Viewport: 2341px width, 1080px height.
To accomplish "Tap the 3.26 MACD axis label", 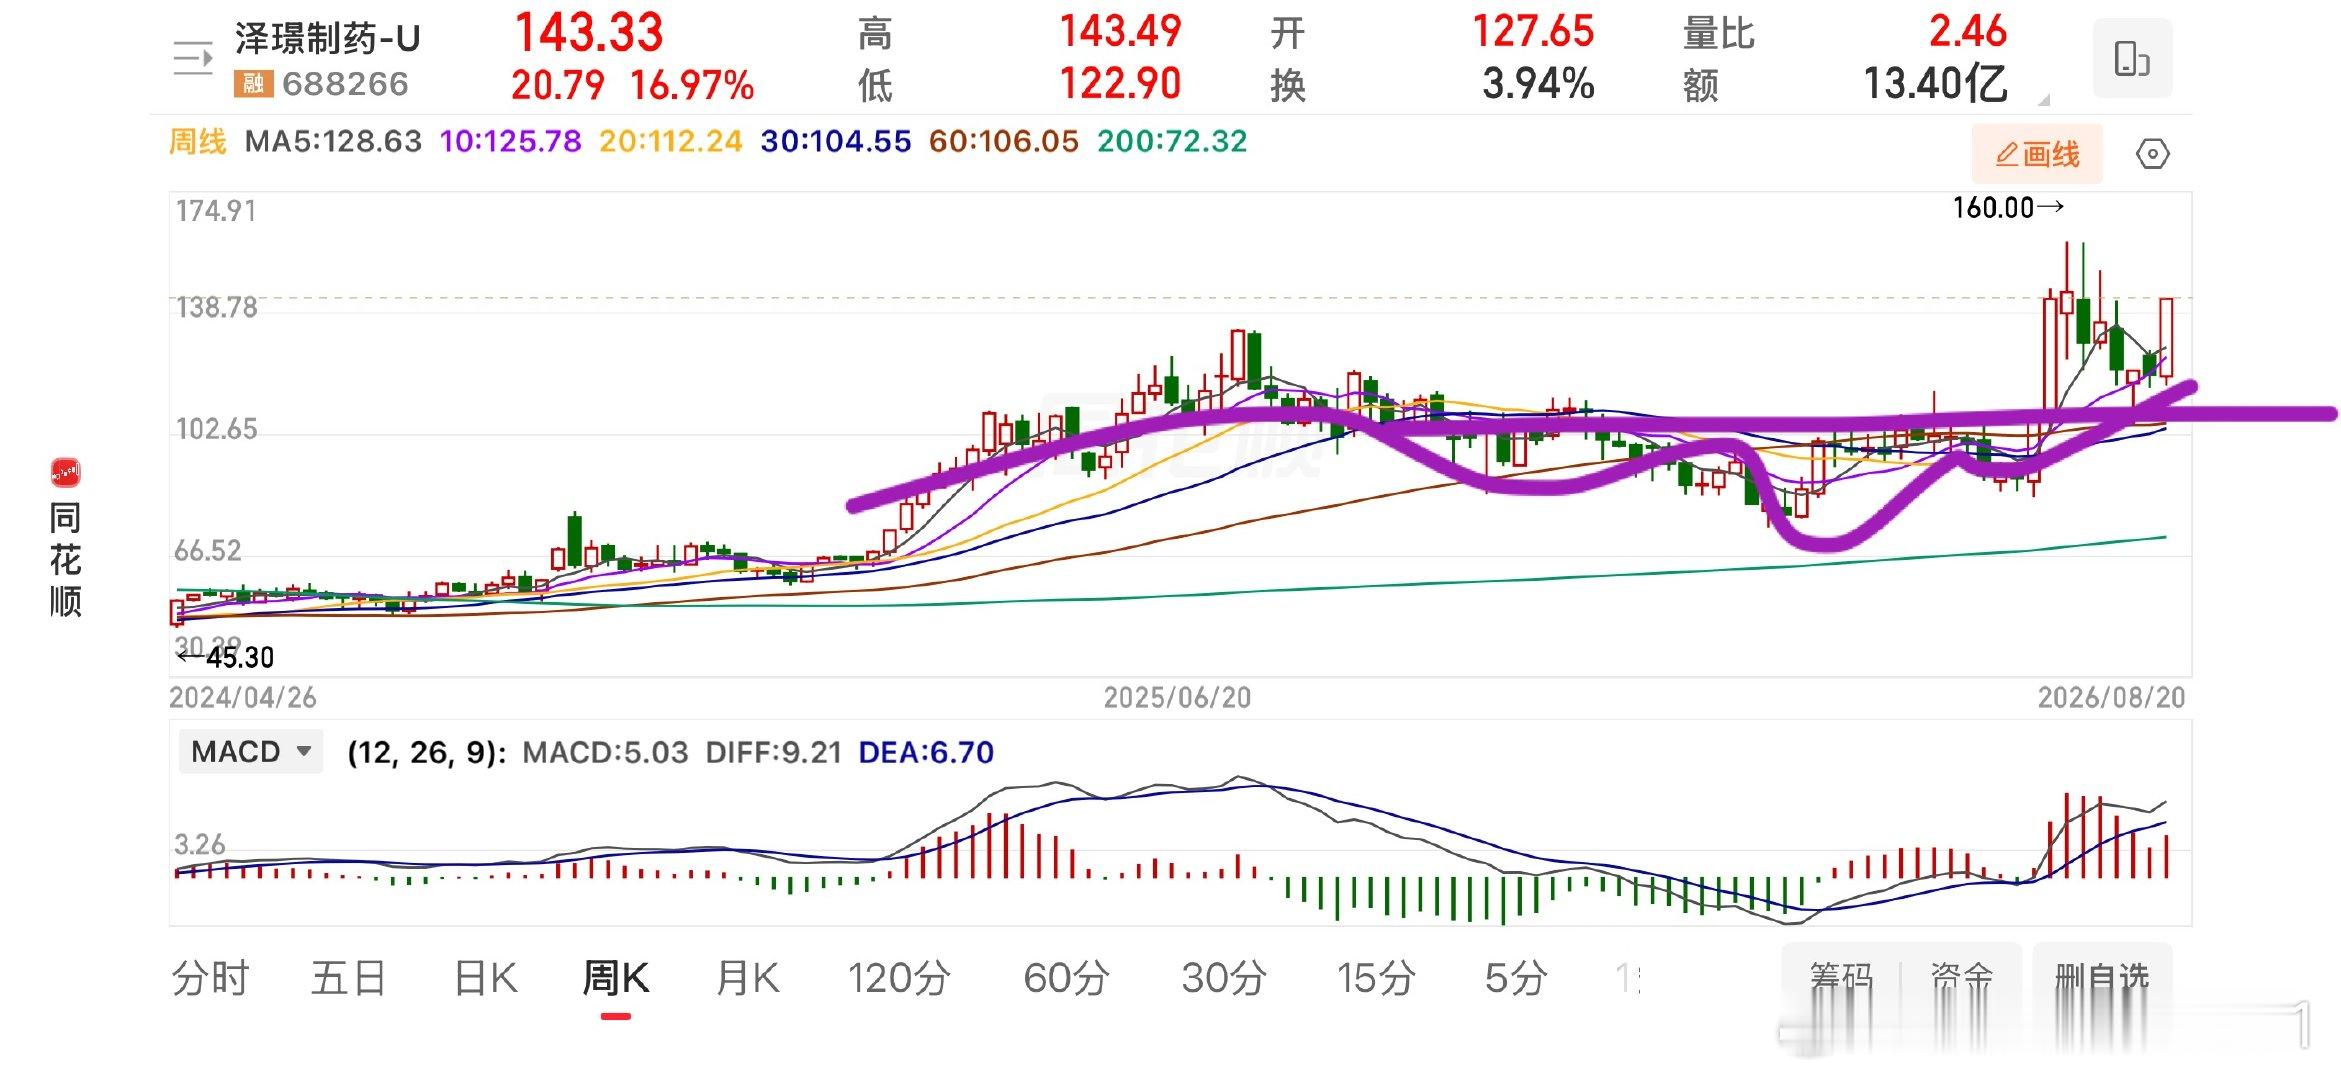I will [200, 844].
